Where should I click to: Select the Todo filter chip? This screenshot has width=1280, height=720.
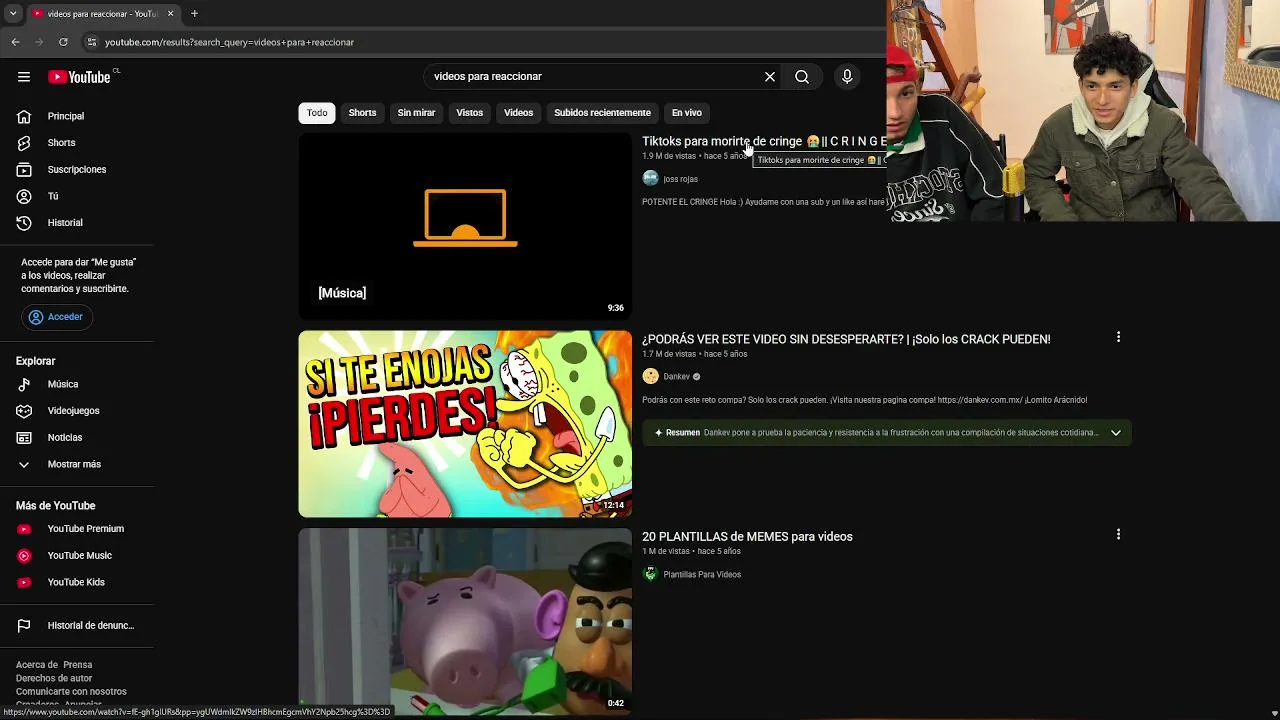click(317, 113)
